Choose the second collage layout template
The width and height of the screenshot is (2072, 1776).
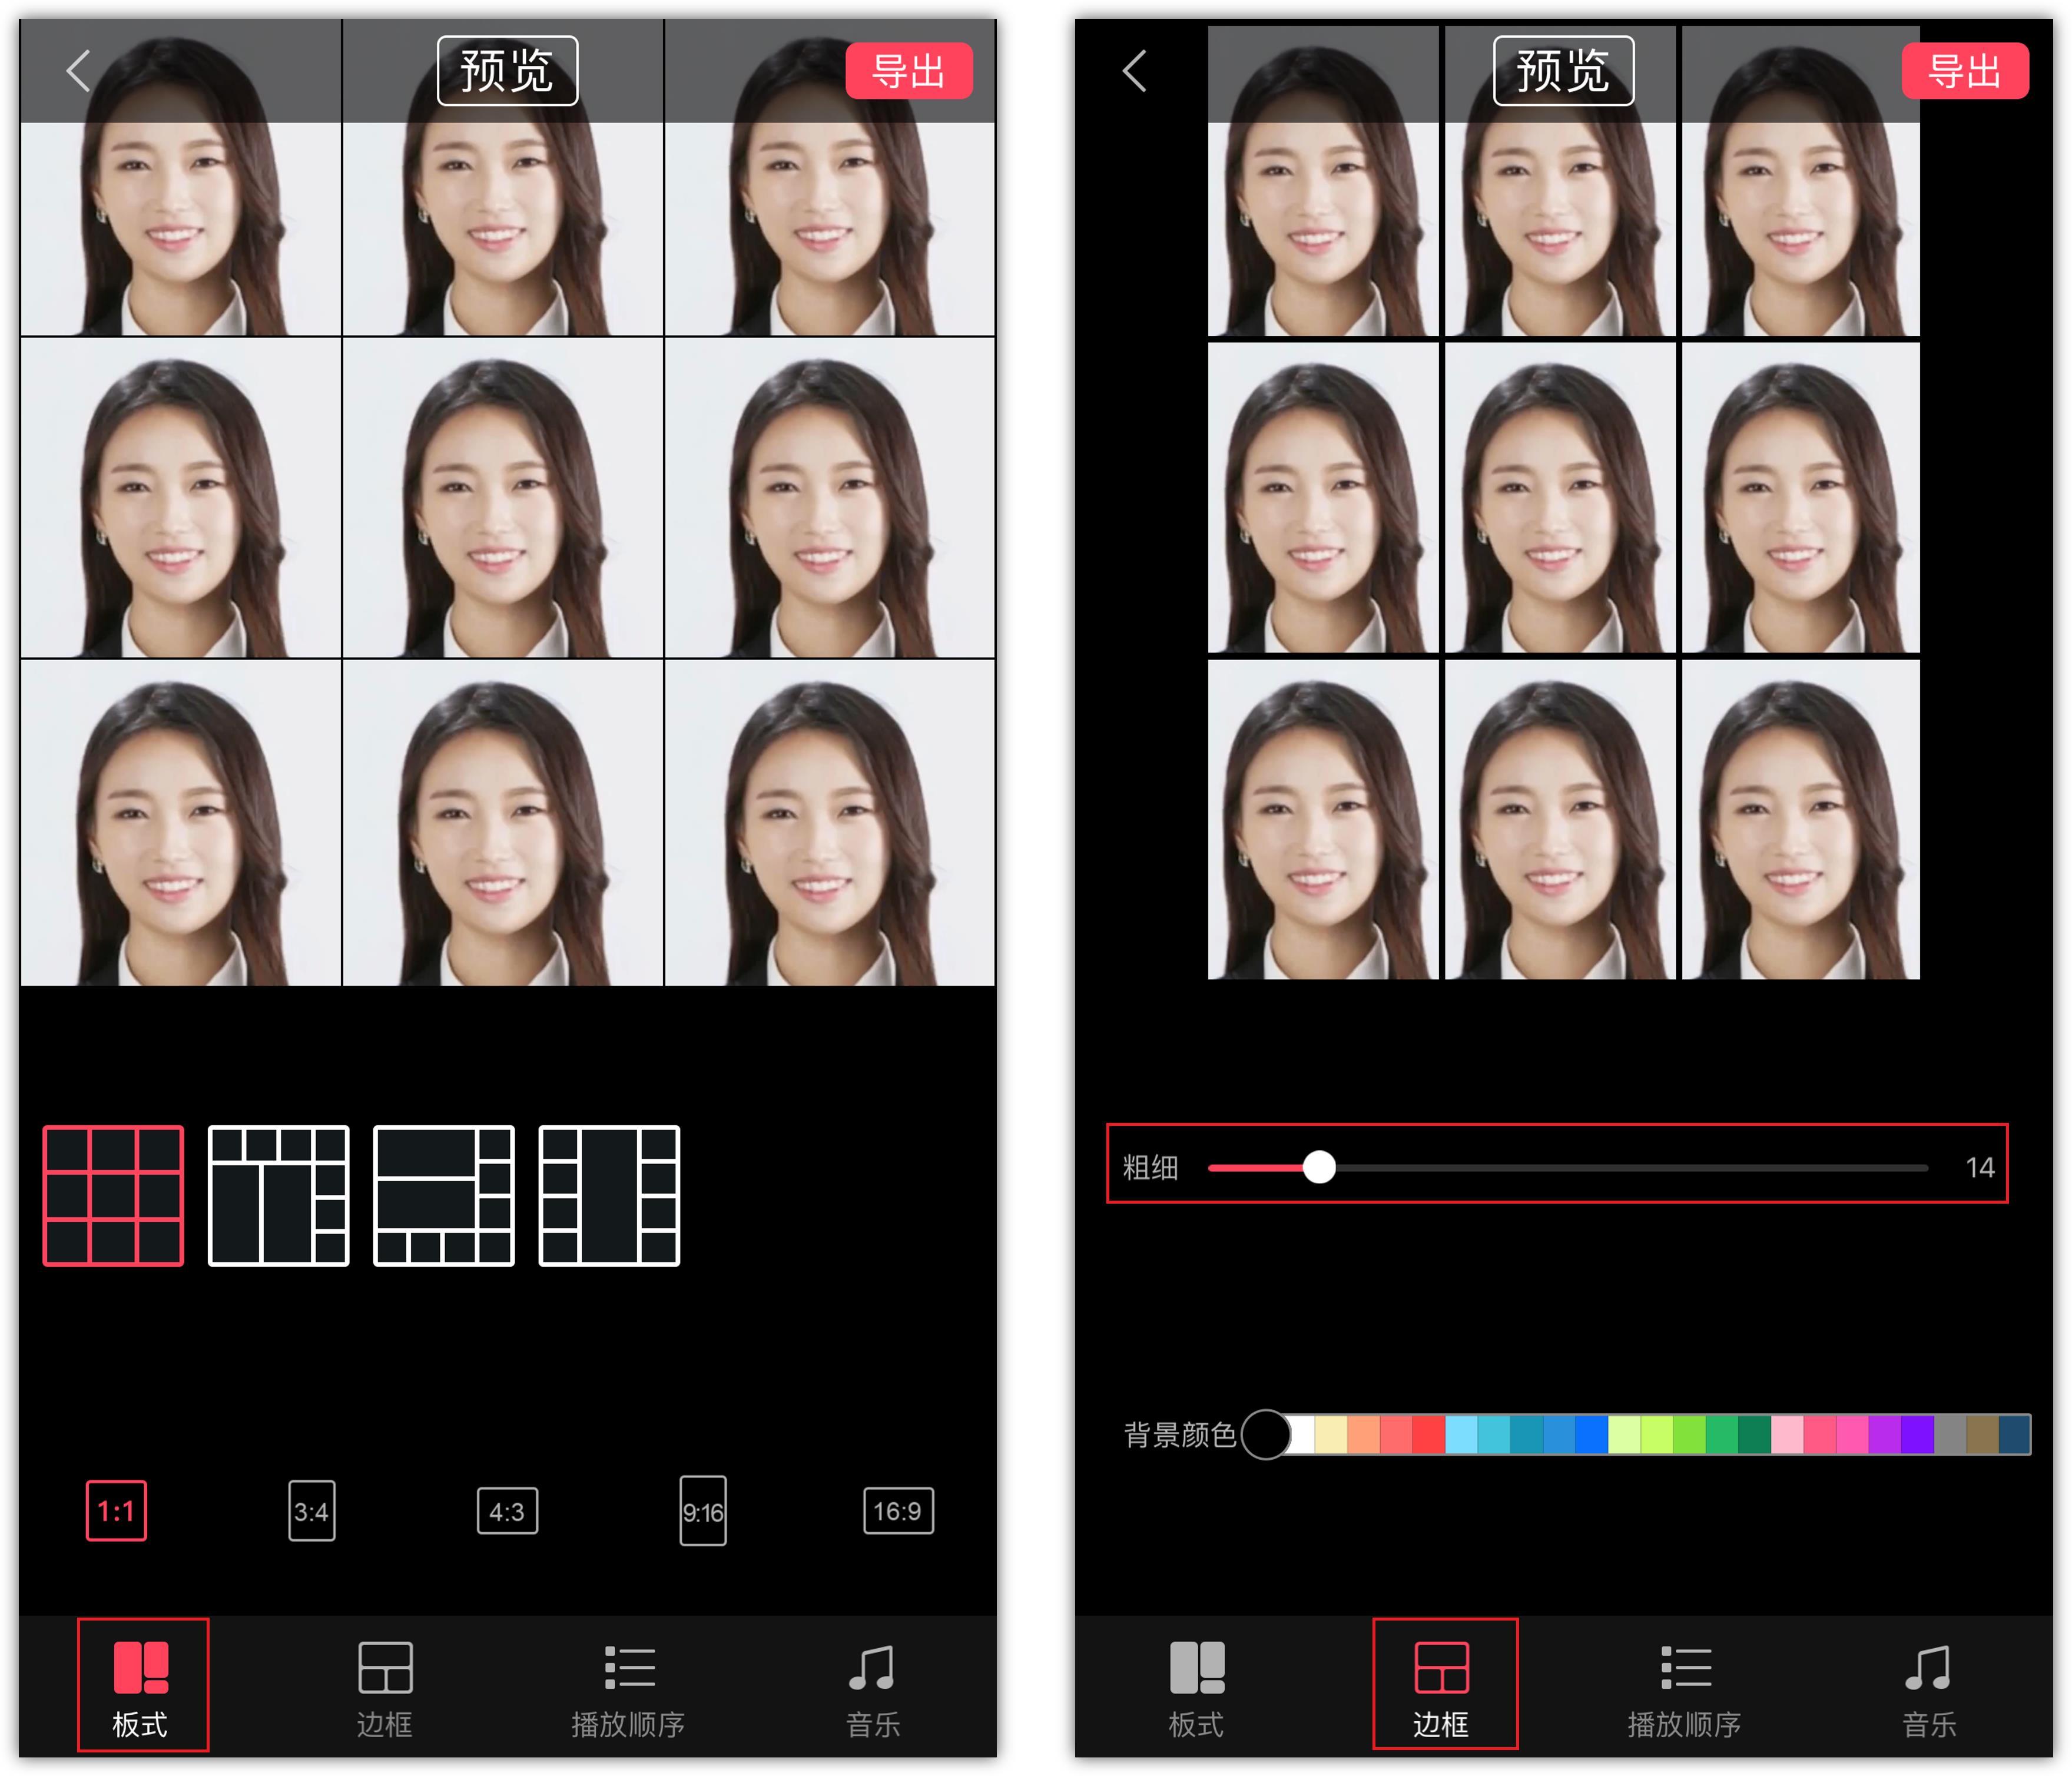(278, 1196)
